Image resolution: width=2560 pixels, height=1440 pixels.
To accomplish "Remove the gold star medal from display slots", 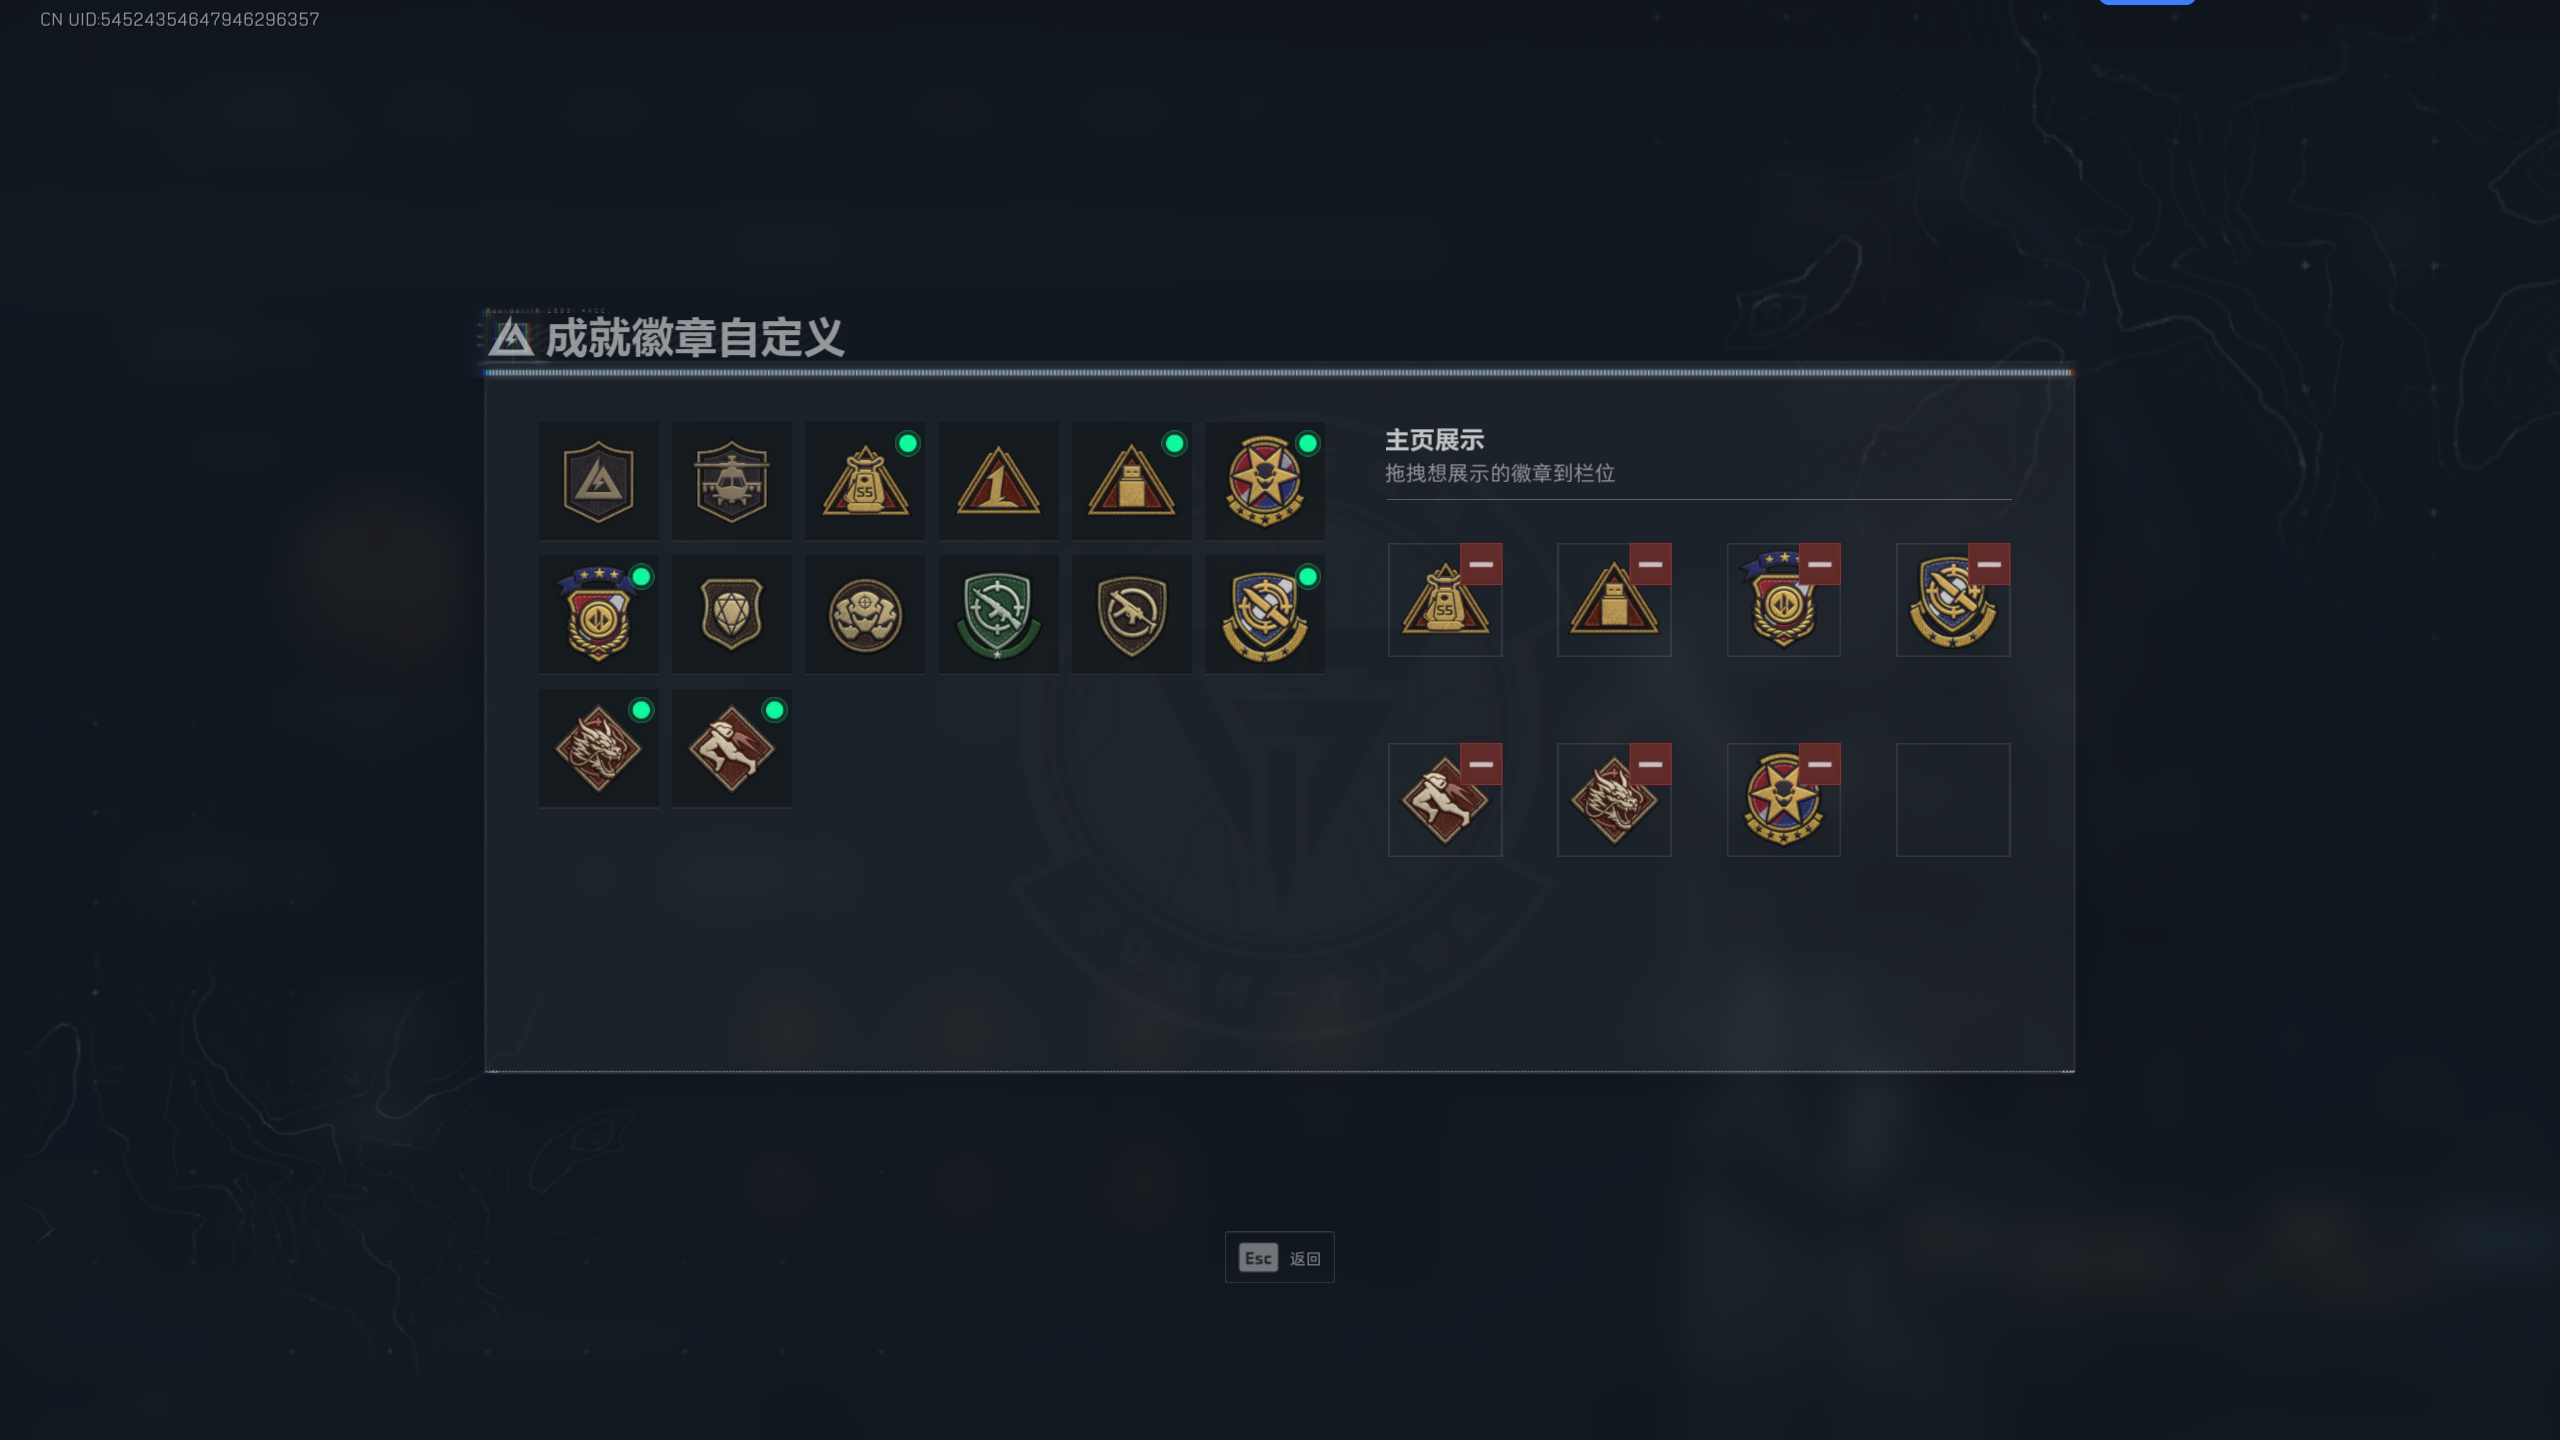I will point(1820,764).
